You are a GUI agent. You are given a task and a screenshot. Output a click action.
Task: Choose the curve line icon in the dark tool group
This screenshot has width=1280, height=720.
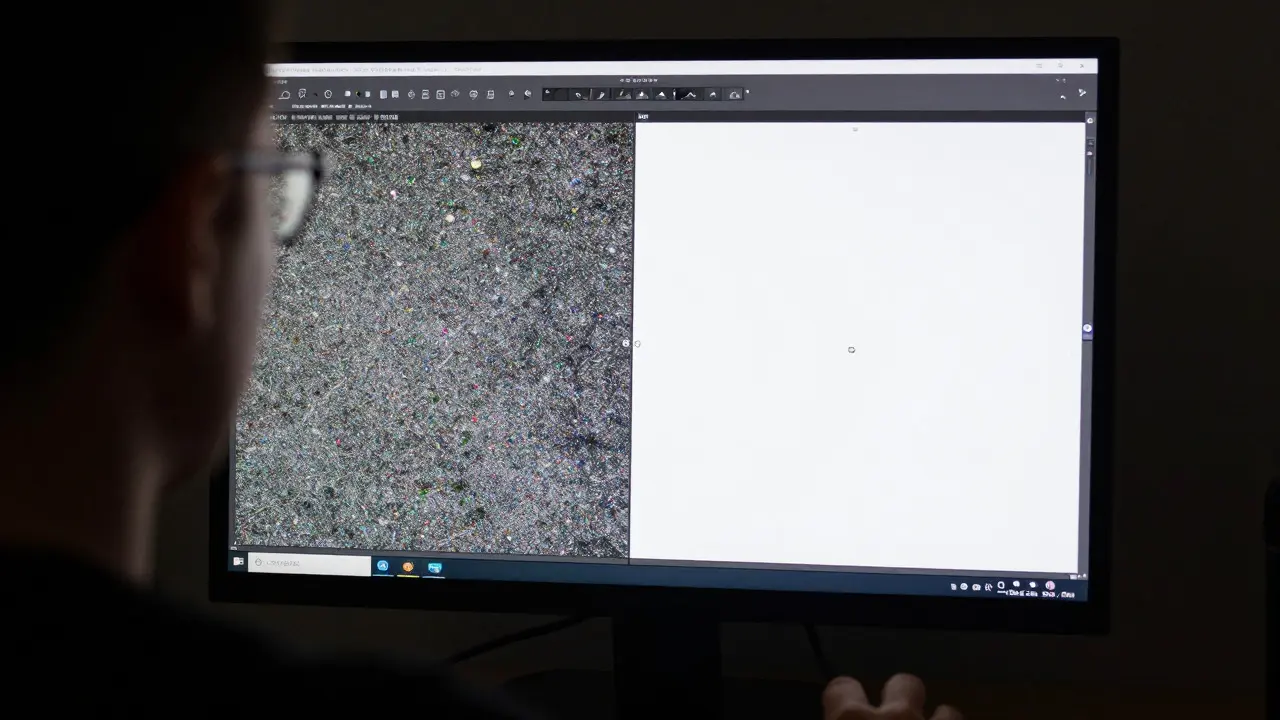690,95
